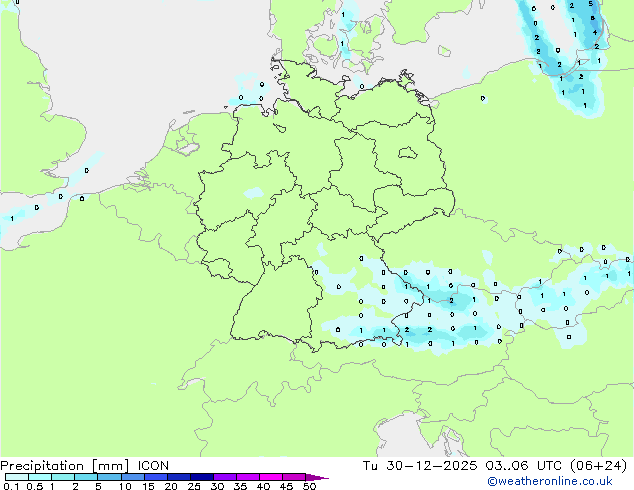Click the "Precipitation" title word
Viewport: 634px width, 490px height.
pos(42,466)
